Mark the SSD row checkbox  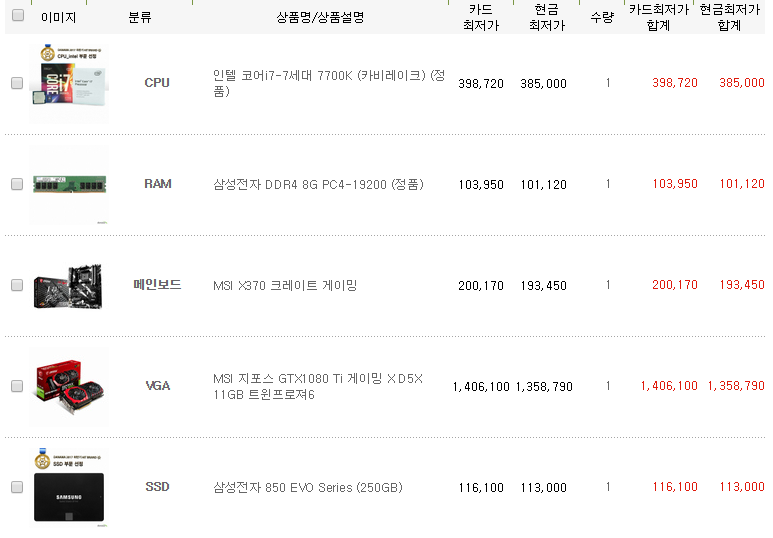point(17,487)
